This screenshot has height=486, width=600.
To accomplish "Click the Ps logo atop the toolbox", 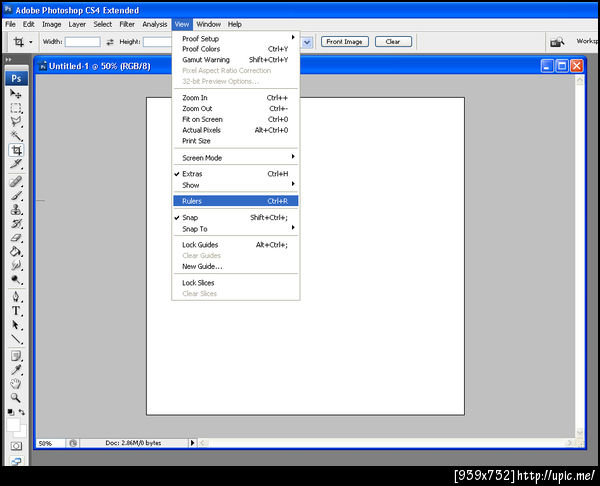I will coord(16,78).
